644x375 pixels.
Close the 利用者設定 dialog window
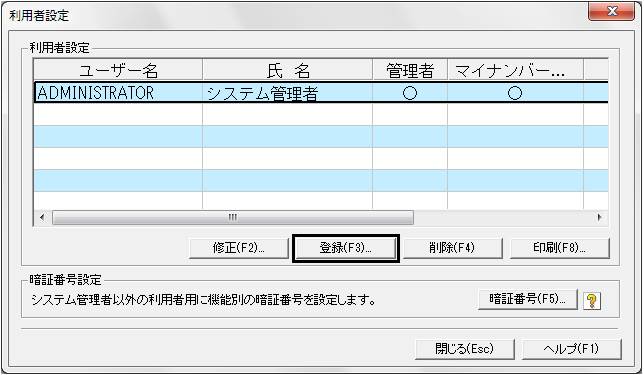coord(612,11)
